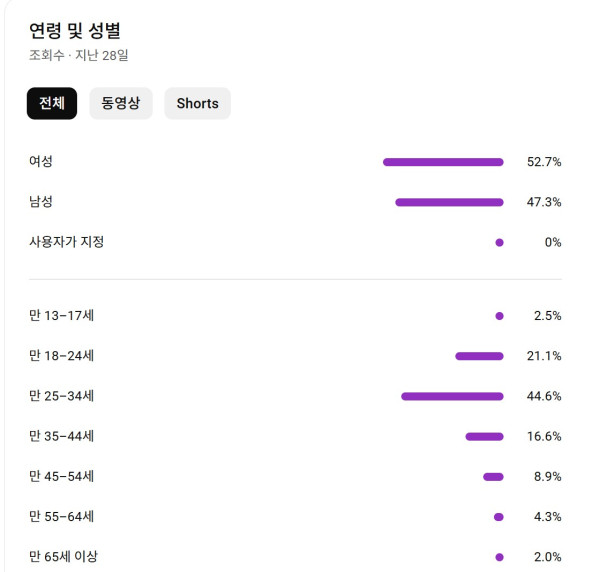
Task: Select the 전체 tab
Action: coord(52,104)
